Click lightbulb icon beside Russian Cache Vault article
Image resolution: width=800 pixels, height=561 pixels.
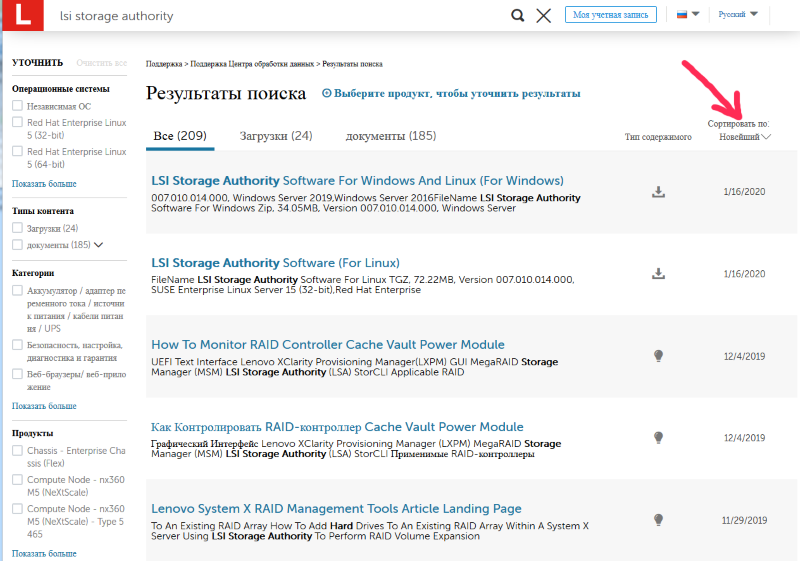tap(659, 438)
